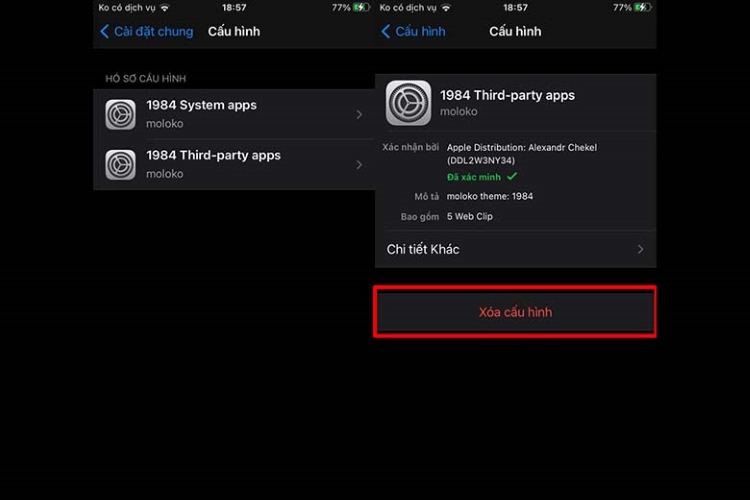Screen dimensions: 750x500
Task: Tap the 5 Web Clip contents entry
Action: 470,216
